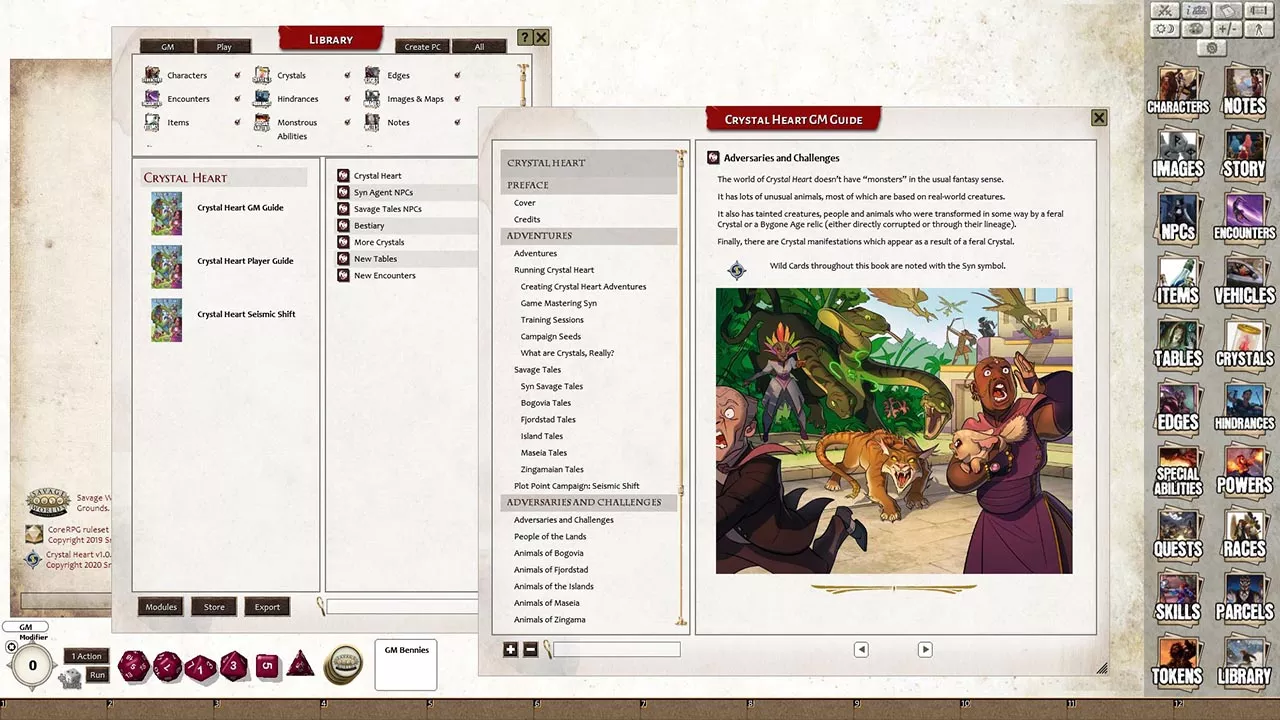Toggle the Edges checkmark in Library
1280x720 pixels.
pos(457,75)
